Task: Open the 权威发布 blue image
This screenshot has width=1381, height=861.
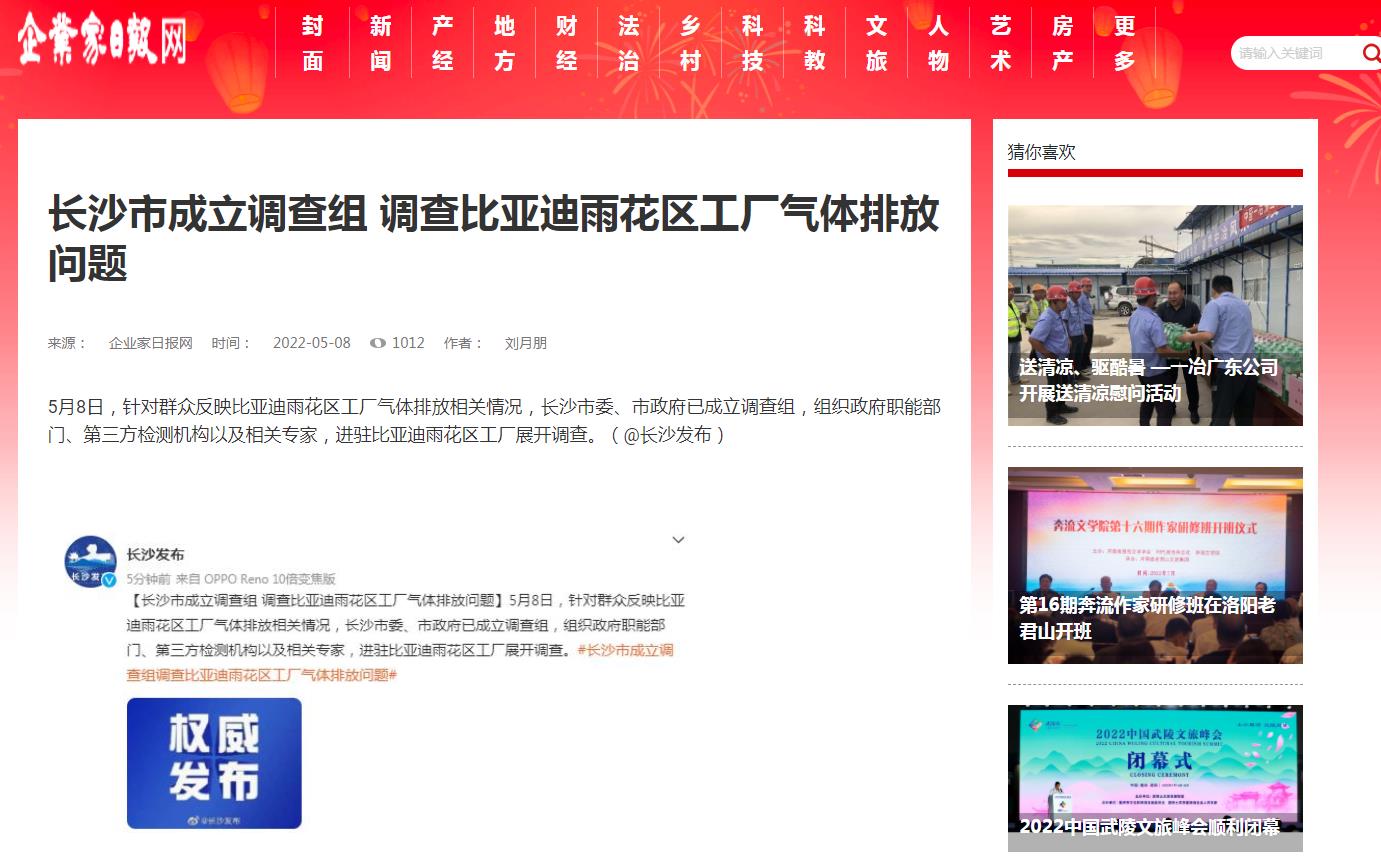Action: [214, 763]
